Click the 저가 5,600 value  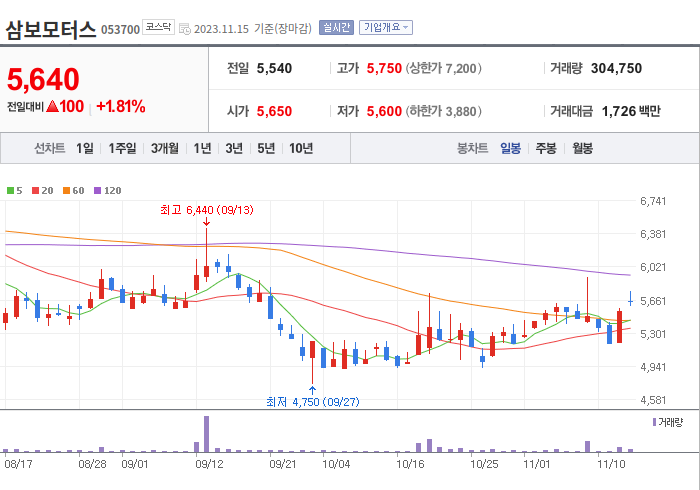pyautogui.click(x=384, y=111)
